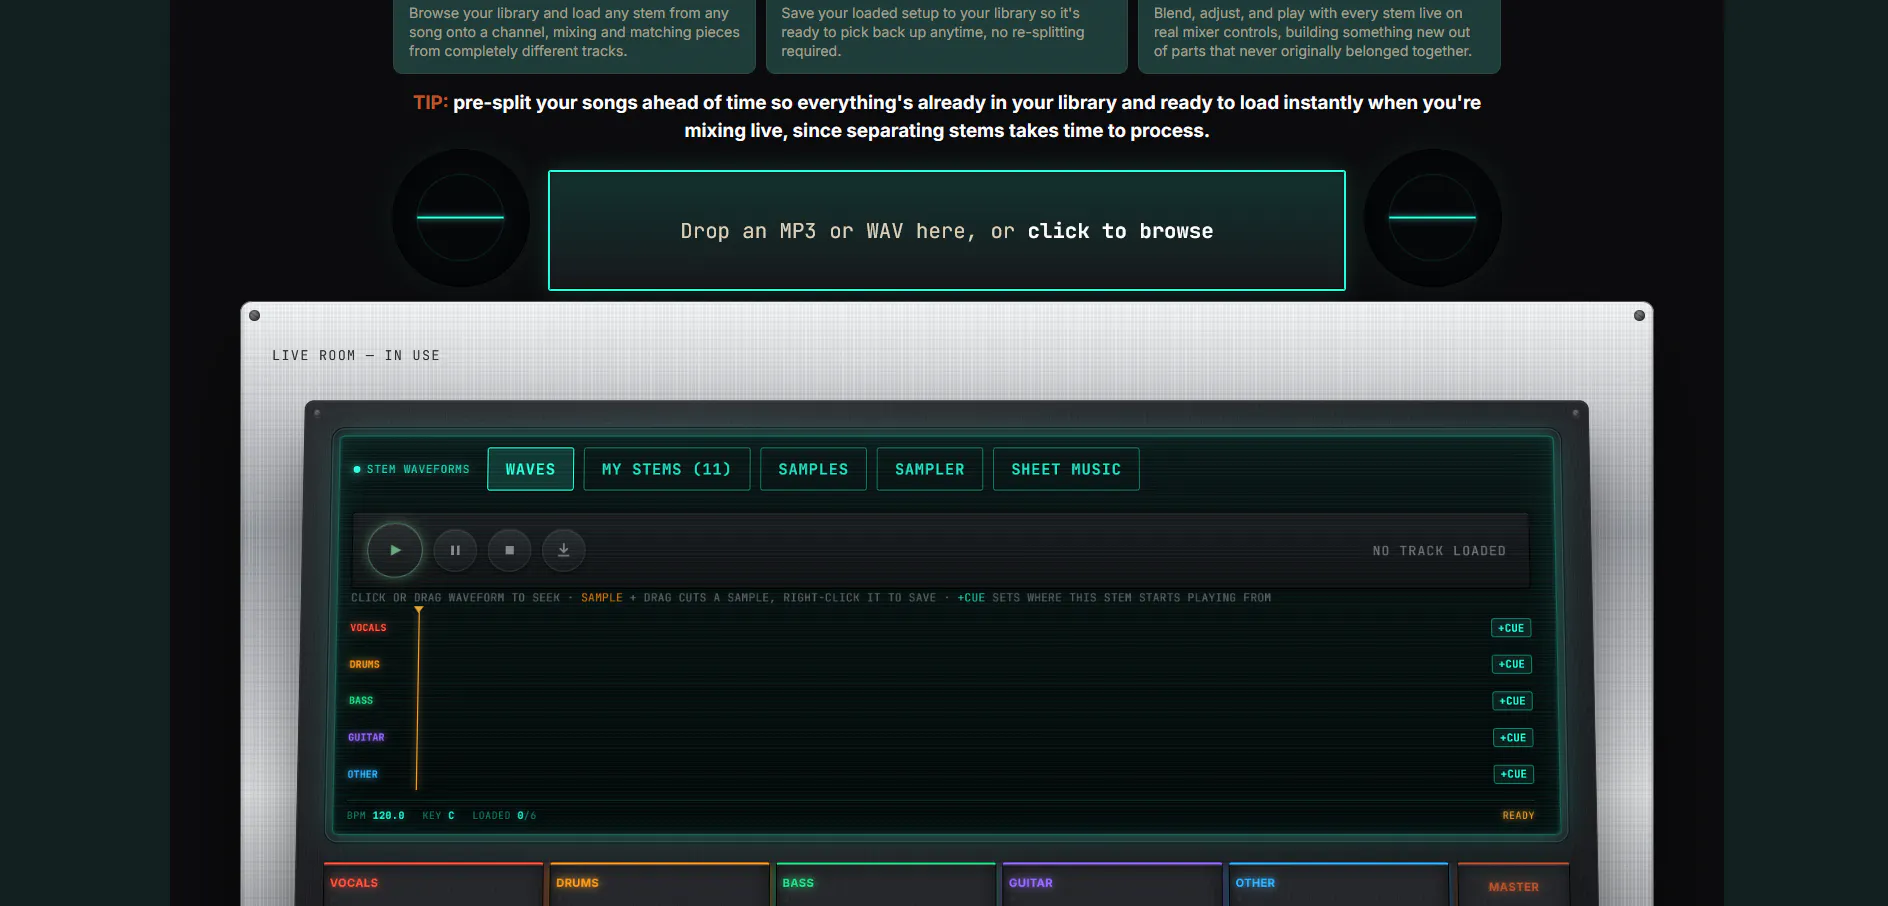Click the MP3 or WAV drop zone to browse
This screenshot has width=1888, height=906.
click(x=947, y=231)
